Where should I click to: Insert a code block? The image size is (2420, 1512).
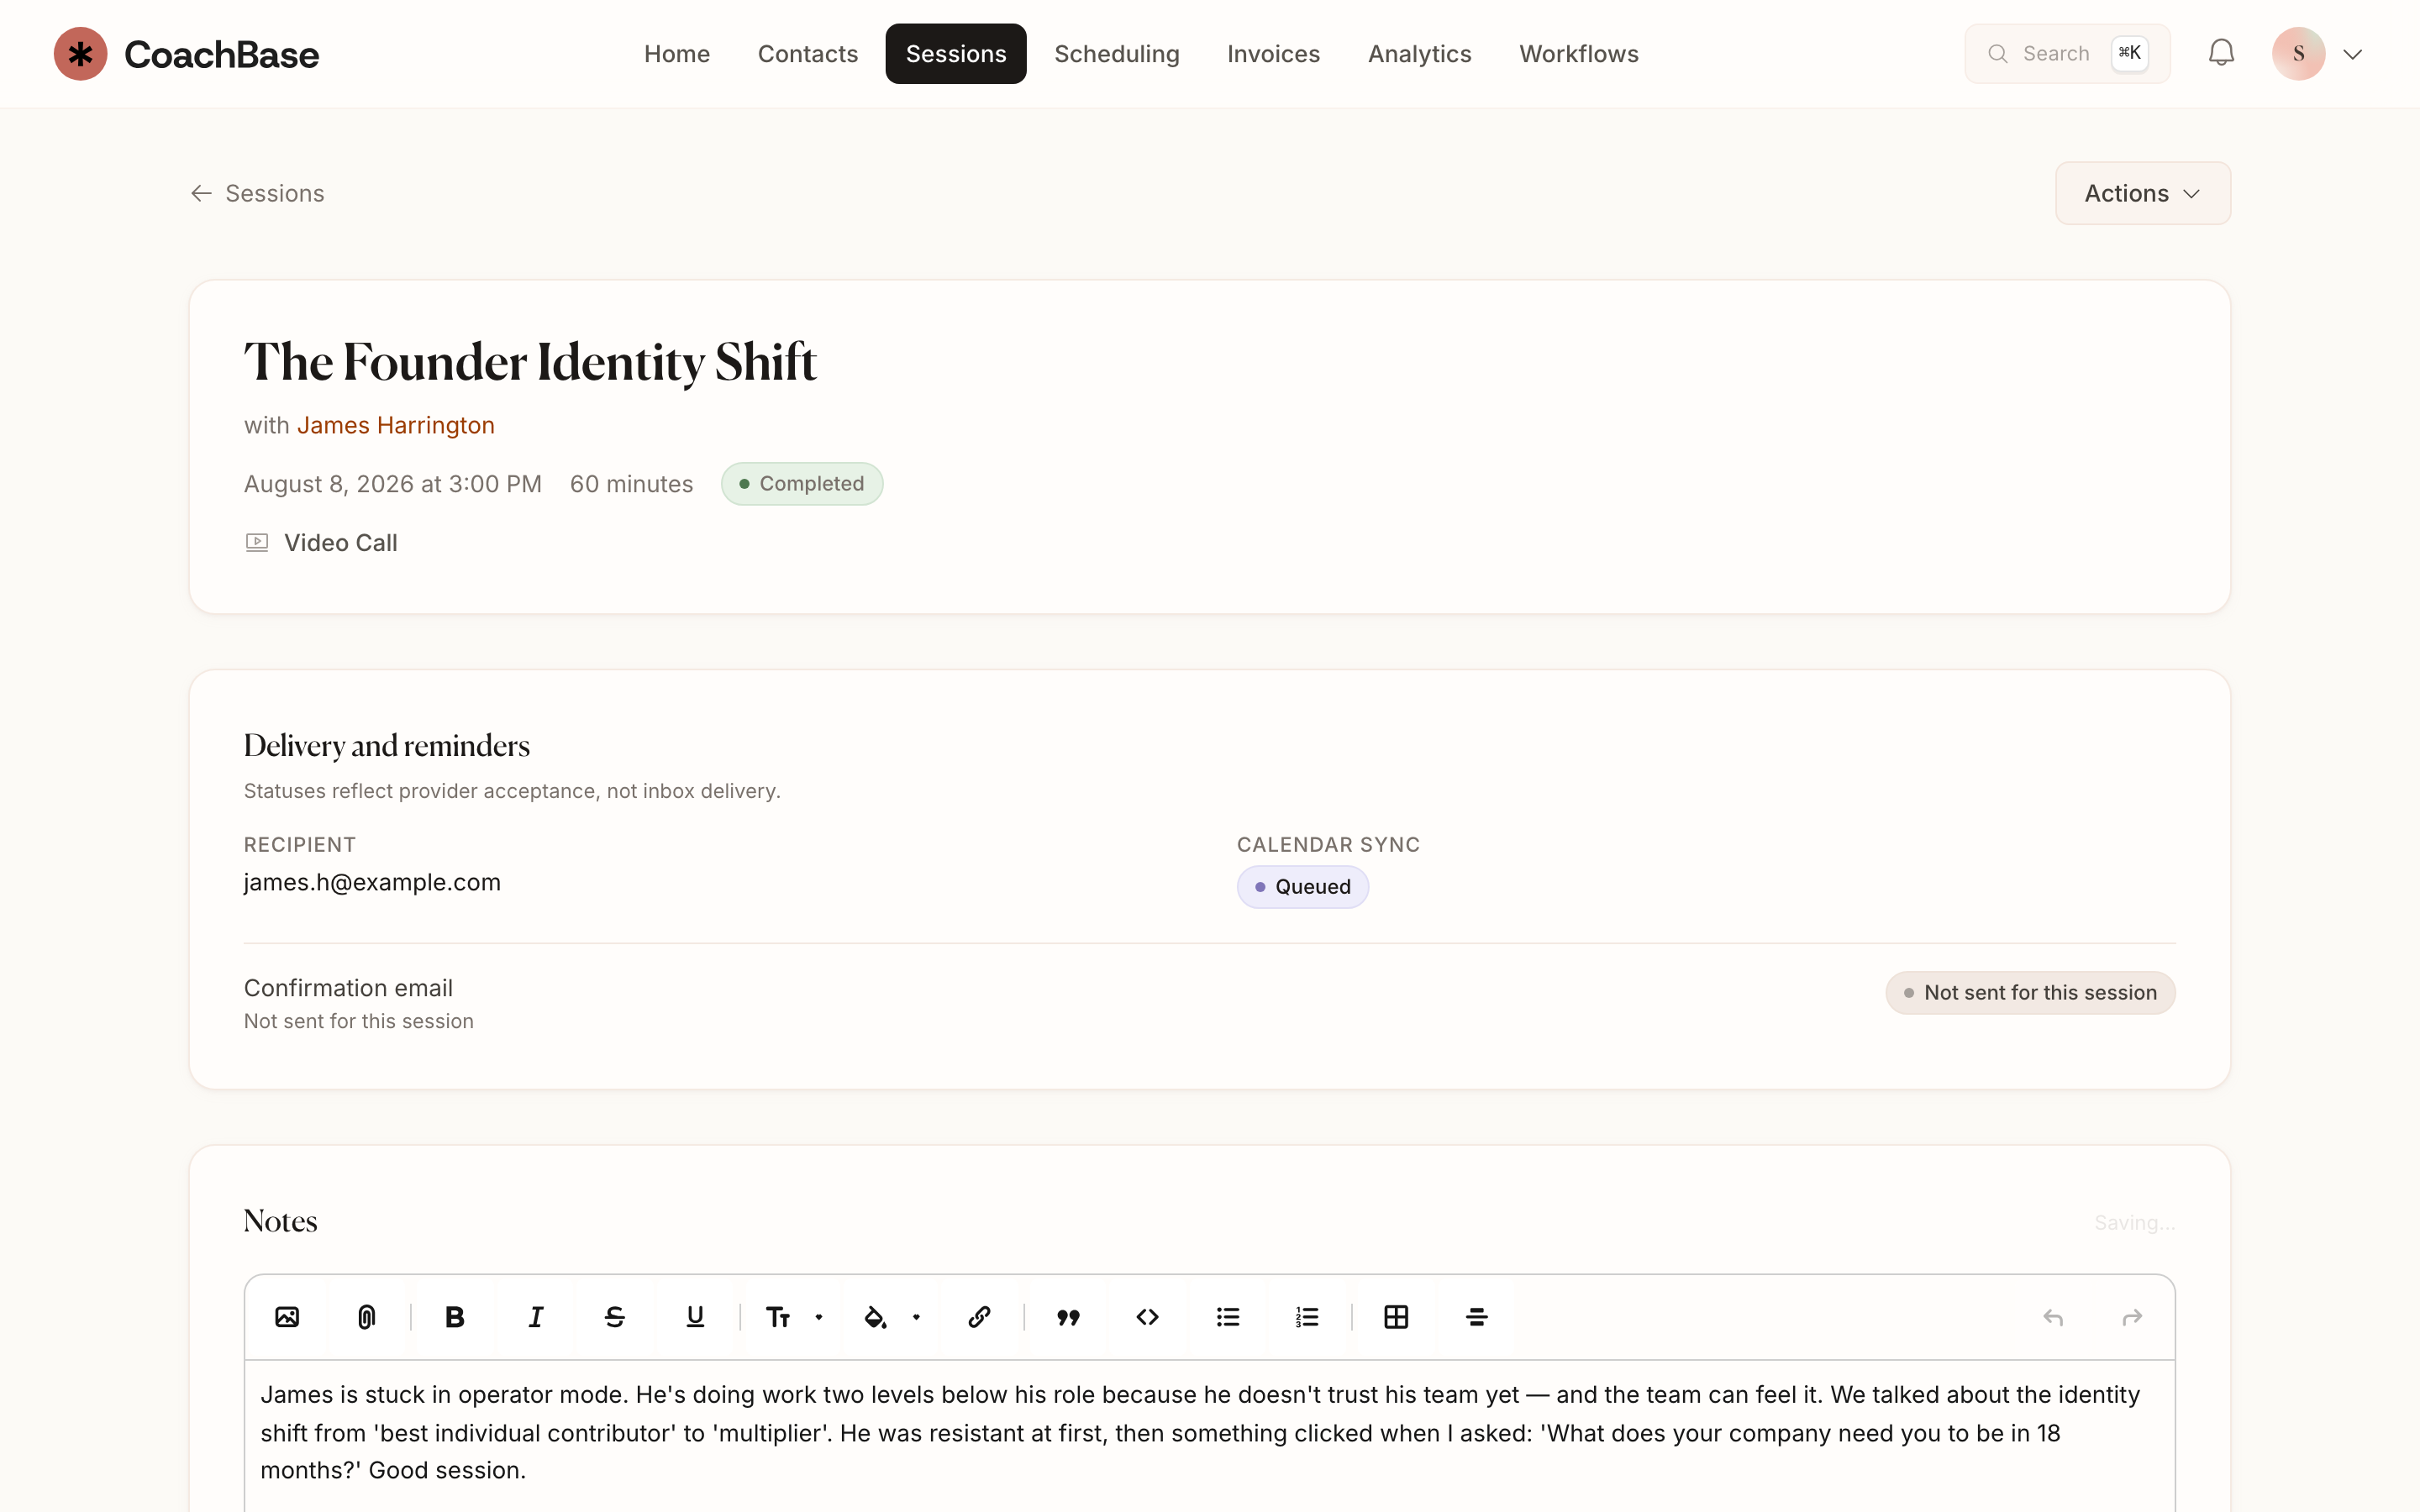(1148, 1317)
